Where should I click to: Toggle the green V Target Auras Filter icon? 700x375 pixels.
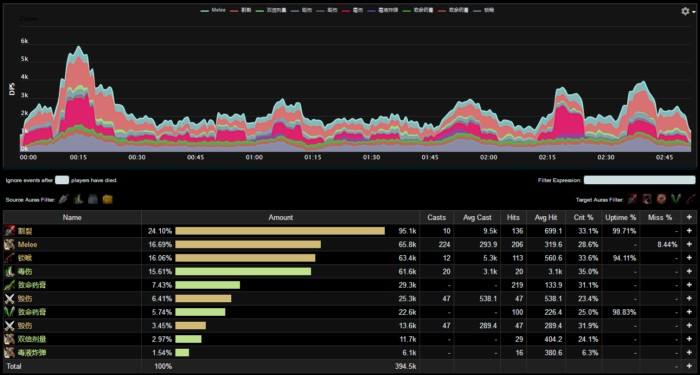[676, 199]
